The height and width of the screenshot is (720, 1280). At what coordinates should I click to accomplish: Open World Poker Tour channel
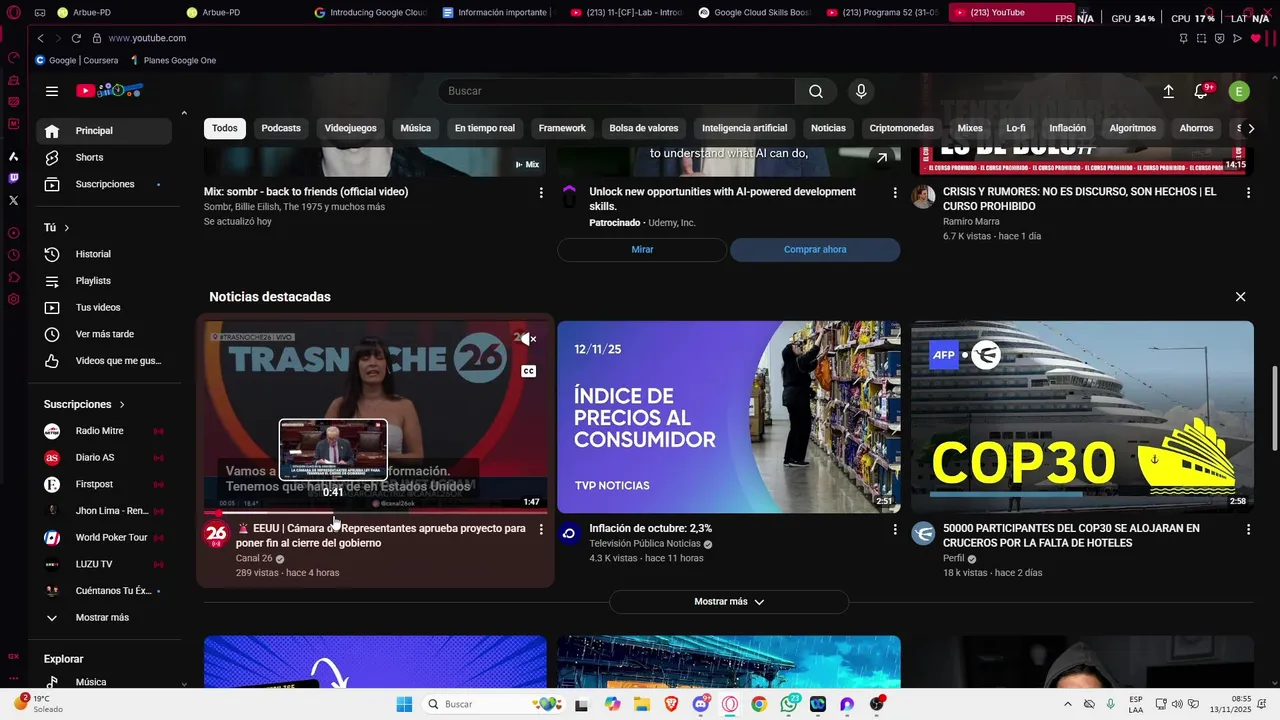[104, 537]
